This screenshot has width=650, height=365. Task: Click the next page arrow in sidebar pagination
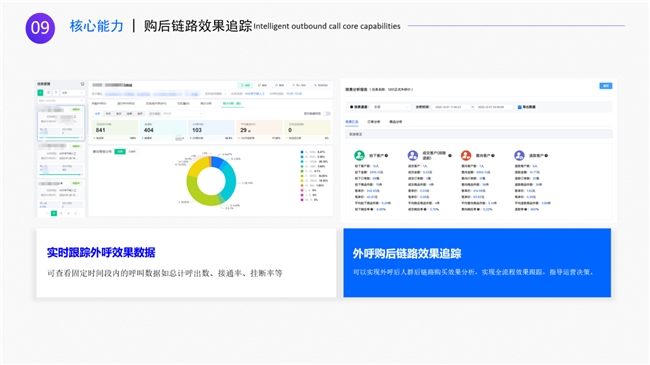75,213
